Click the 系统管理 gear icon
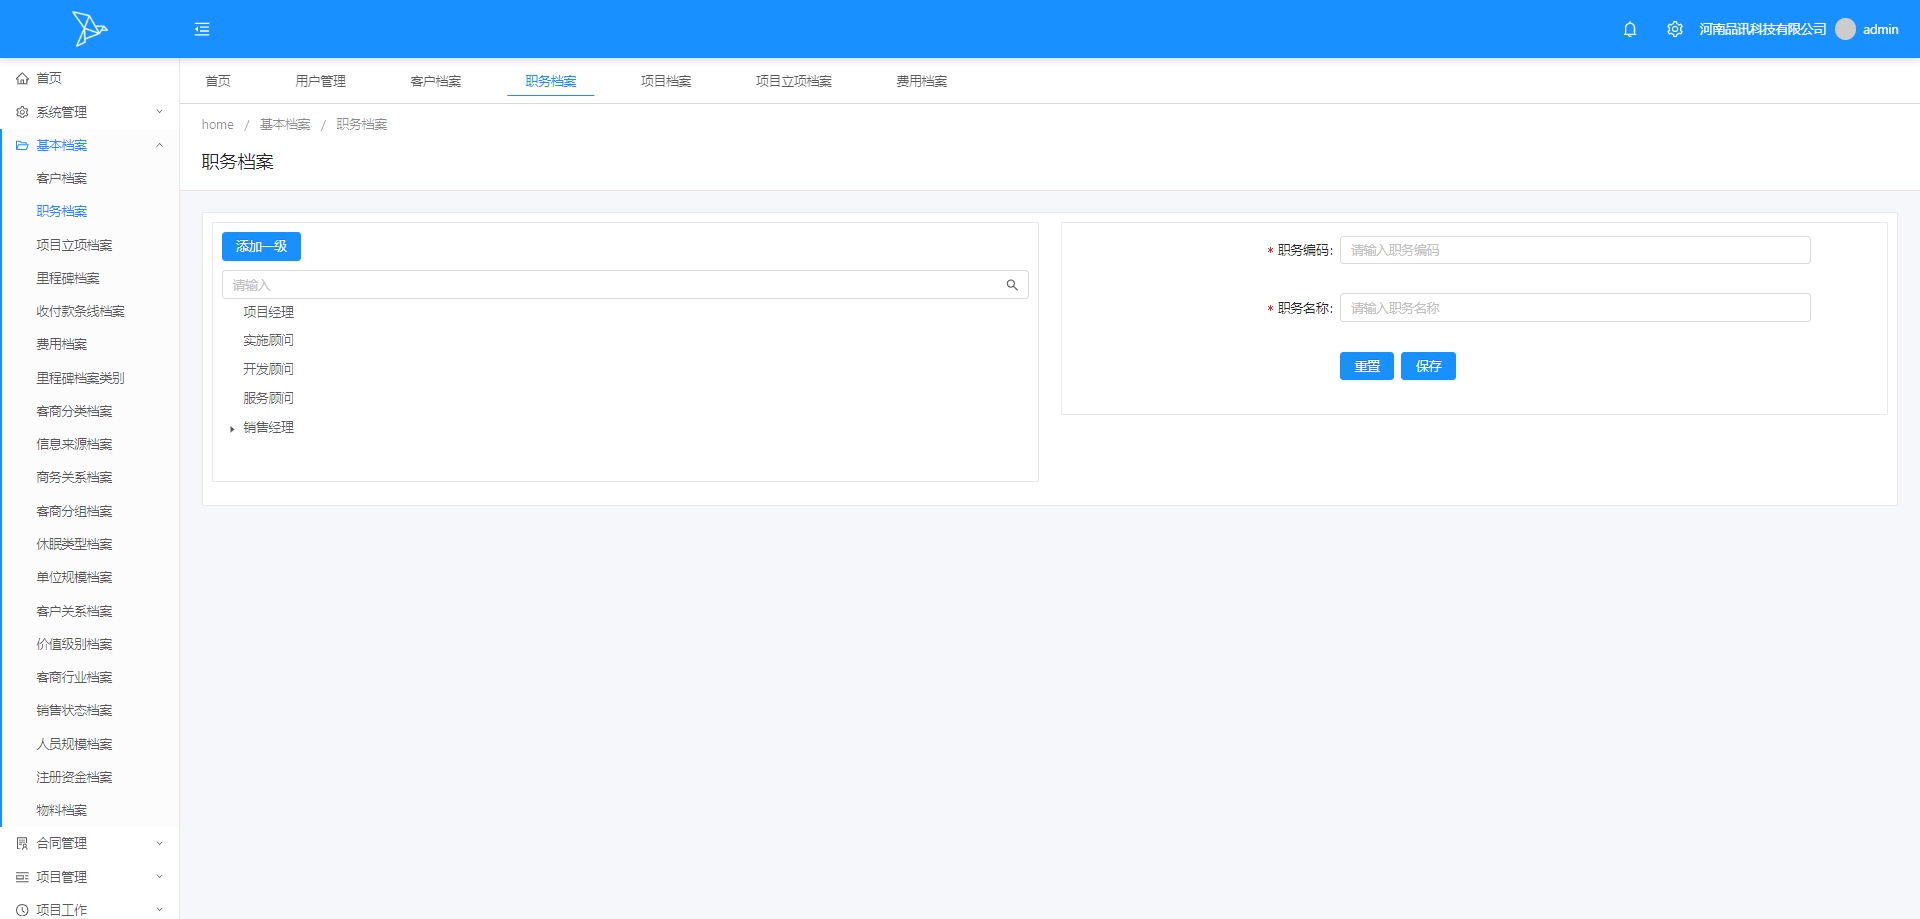The image size is (1920, 919). coord(22,112)
